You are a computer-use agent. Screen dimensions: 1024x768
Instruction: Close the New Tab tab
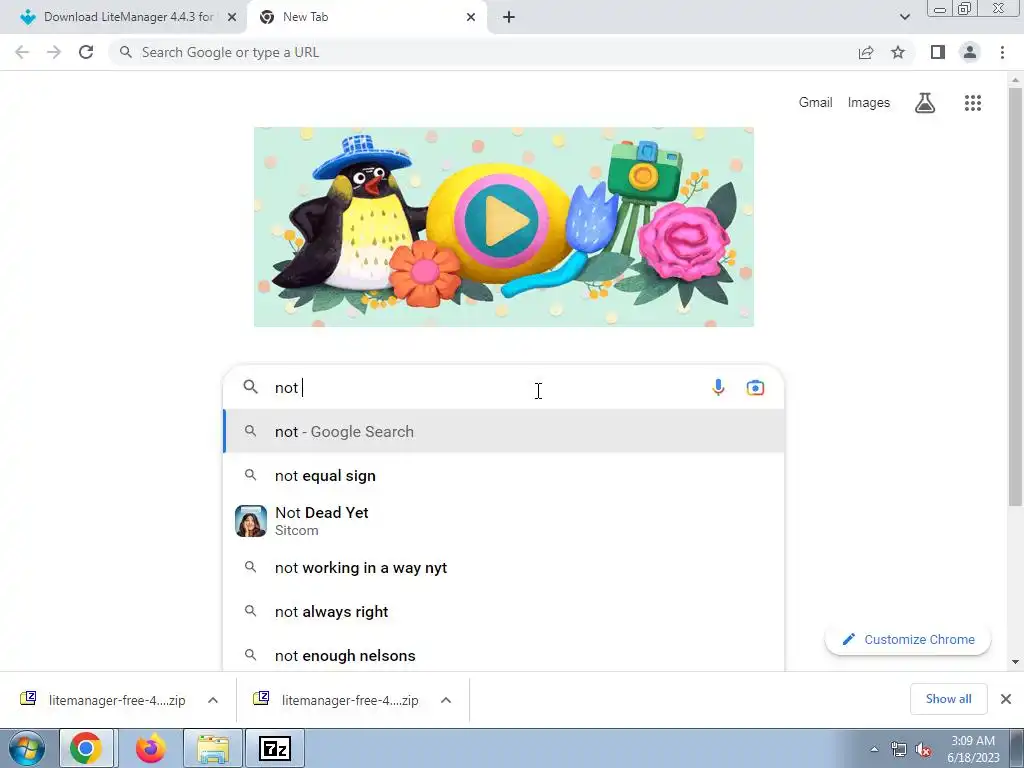(x=471, y=17)
